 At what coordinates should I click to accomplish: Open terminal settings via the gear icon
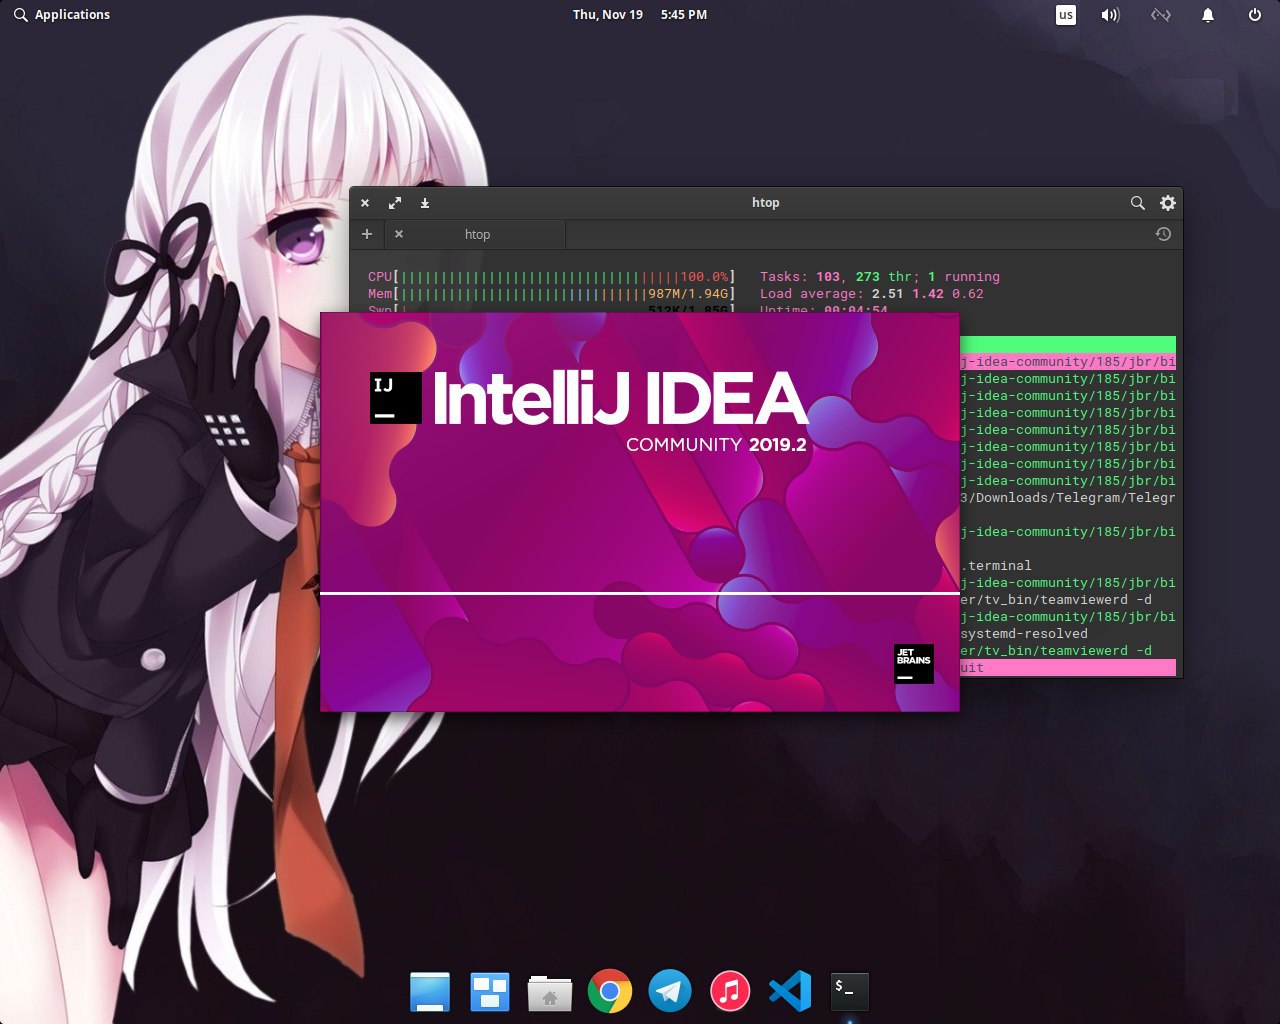[x=1167, y=203]
